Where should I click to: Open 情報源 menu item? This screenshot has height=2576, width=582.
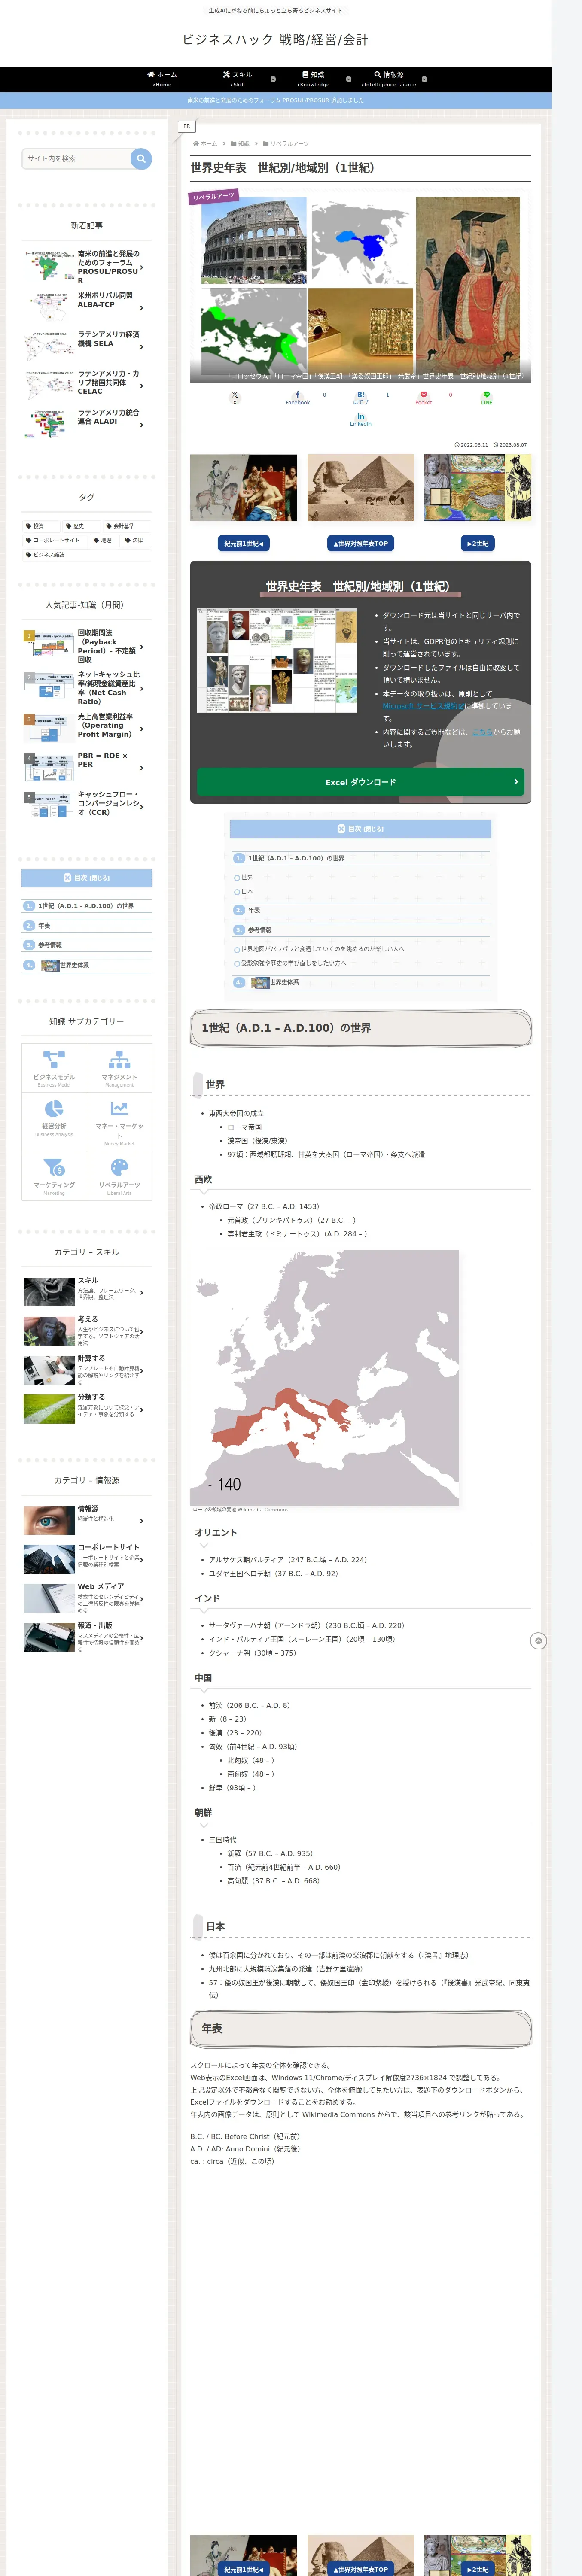[389, 79]
